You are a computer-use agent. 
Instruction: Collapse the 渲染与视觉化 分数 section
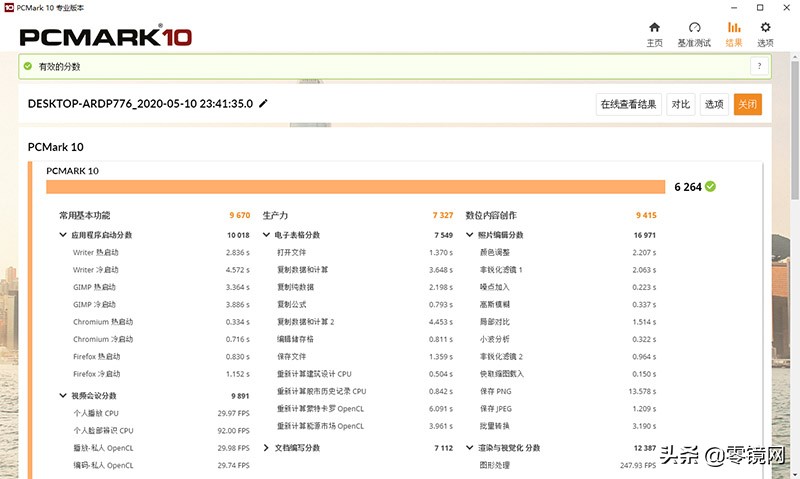click(469, 447)
